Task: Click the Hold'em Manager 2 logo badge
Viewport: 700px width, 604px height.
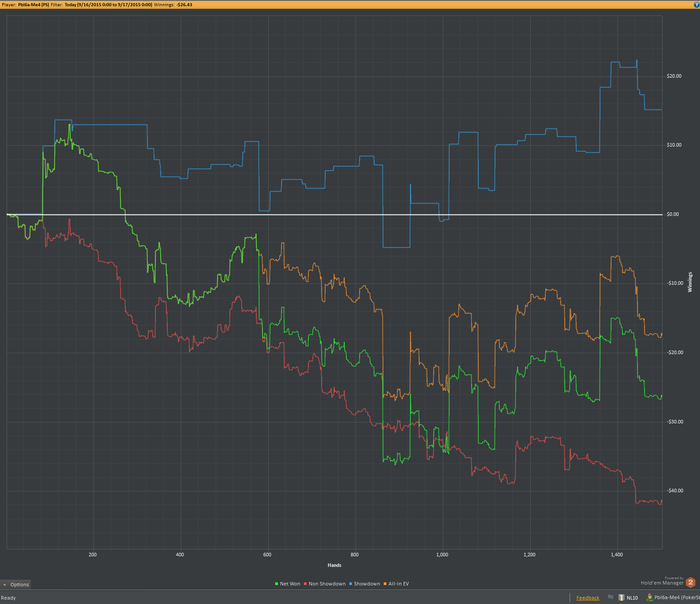Action: 690,582
